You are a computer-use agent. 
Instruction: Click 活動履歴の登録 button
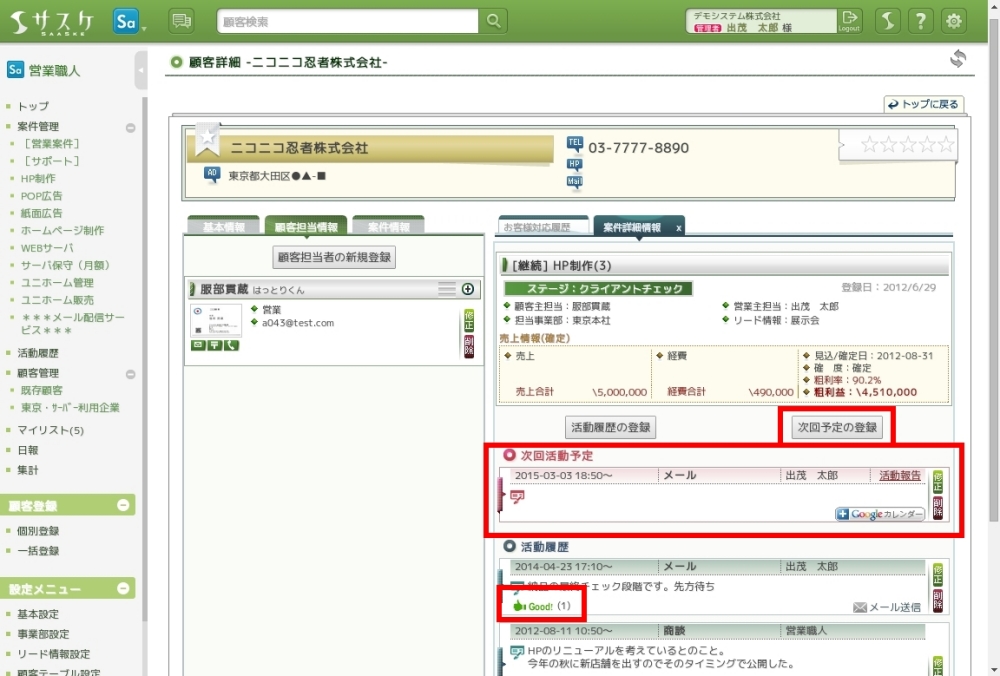click(610, 427)
